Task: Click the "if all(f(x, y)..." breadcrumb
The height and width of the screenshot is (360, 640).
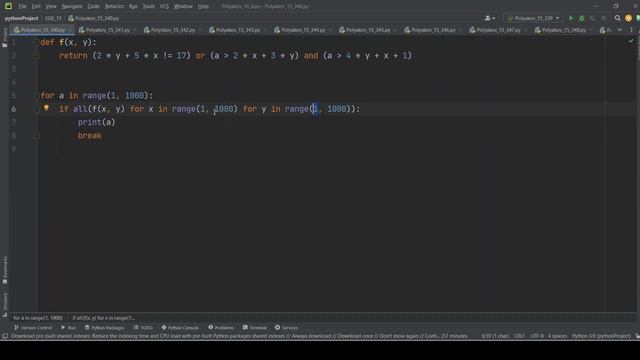Action: [104, 318]
